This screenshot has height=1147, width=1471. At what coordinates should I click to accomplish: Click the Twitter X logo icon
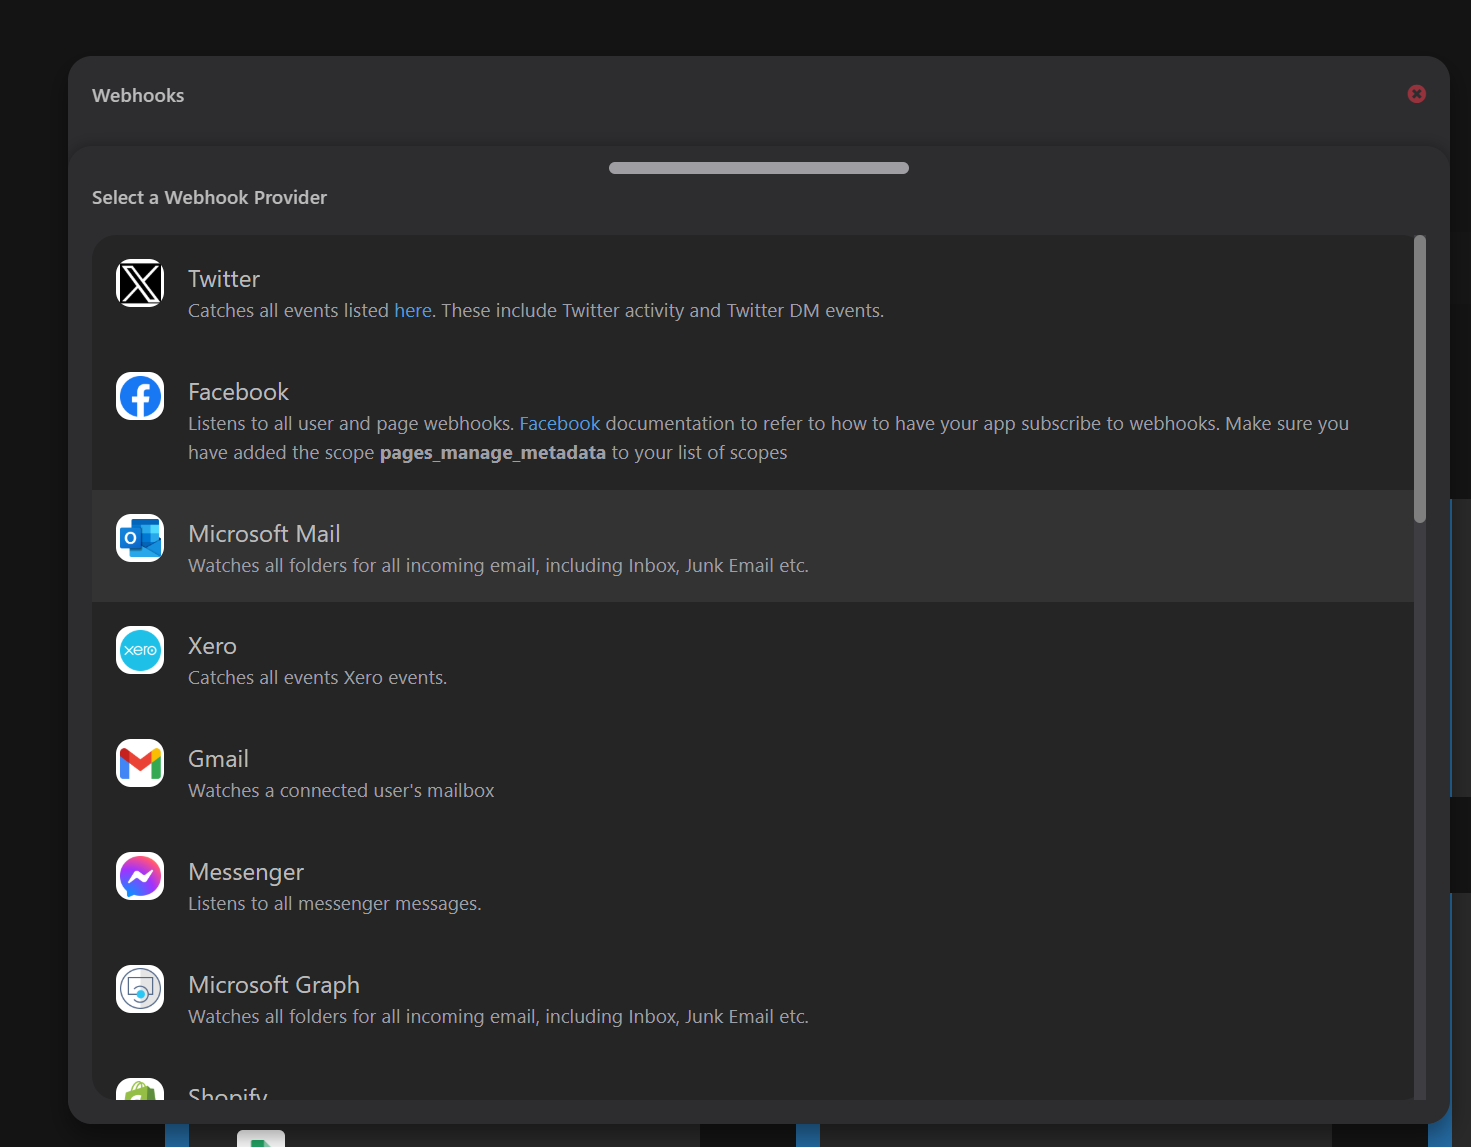pyautogui.click(x=140, y=283)
